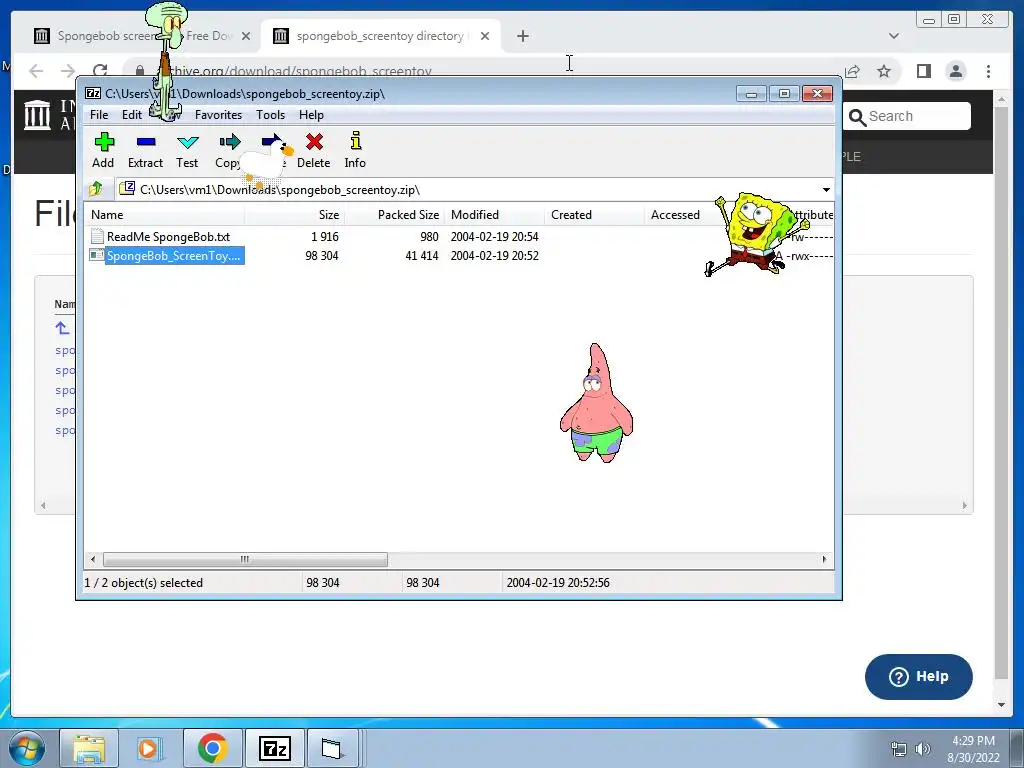Screen dimensions: 1024x768
Task: Open volume control in system tray
Action: [923, 749]
